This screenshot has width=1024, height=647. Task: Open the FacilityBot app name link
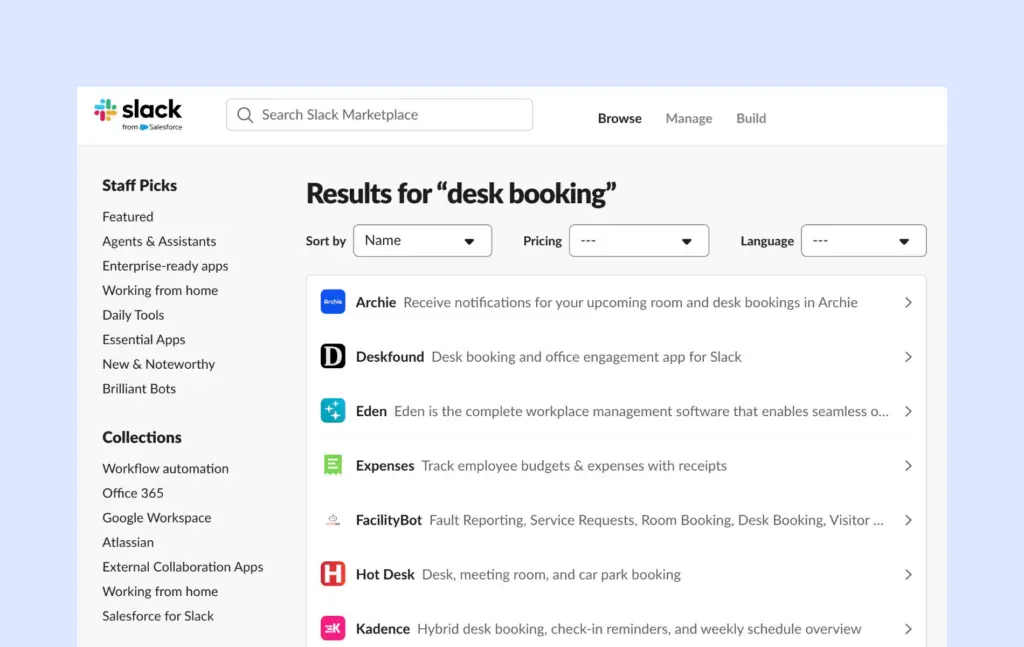point(389,520)
